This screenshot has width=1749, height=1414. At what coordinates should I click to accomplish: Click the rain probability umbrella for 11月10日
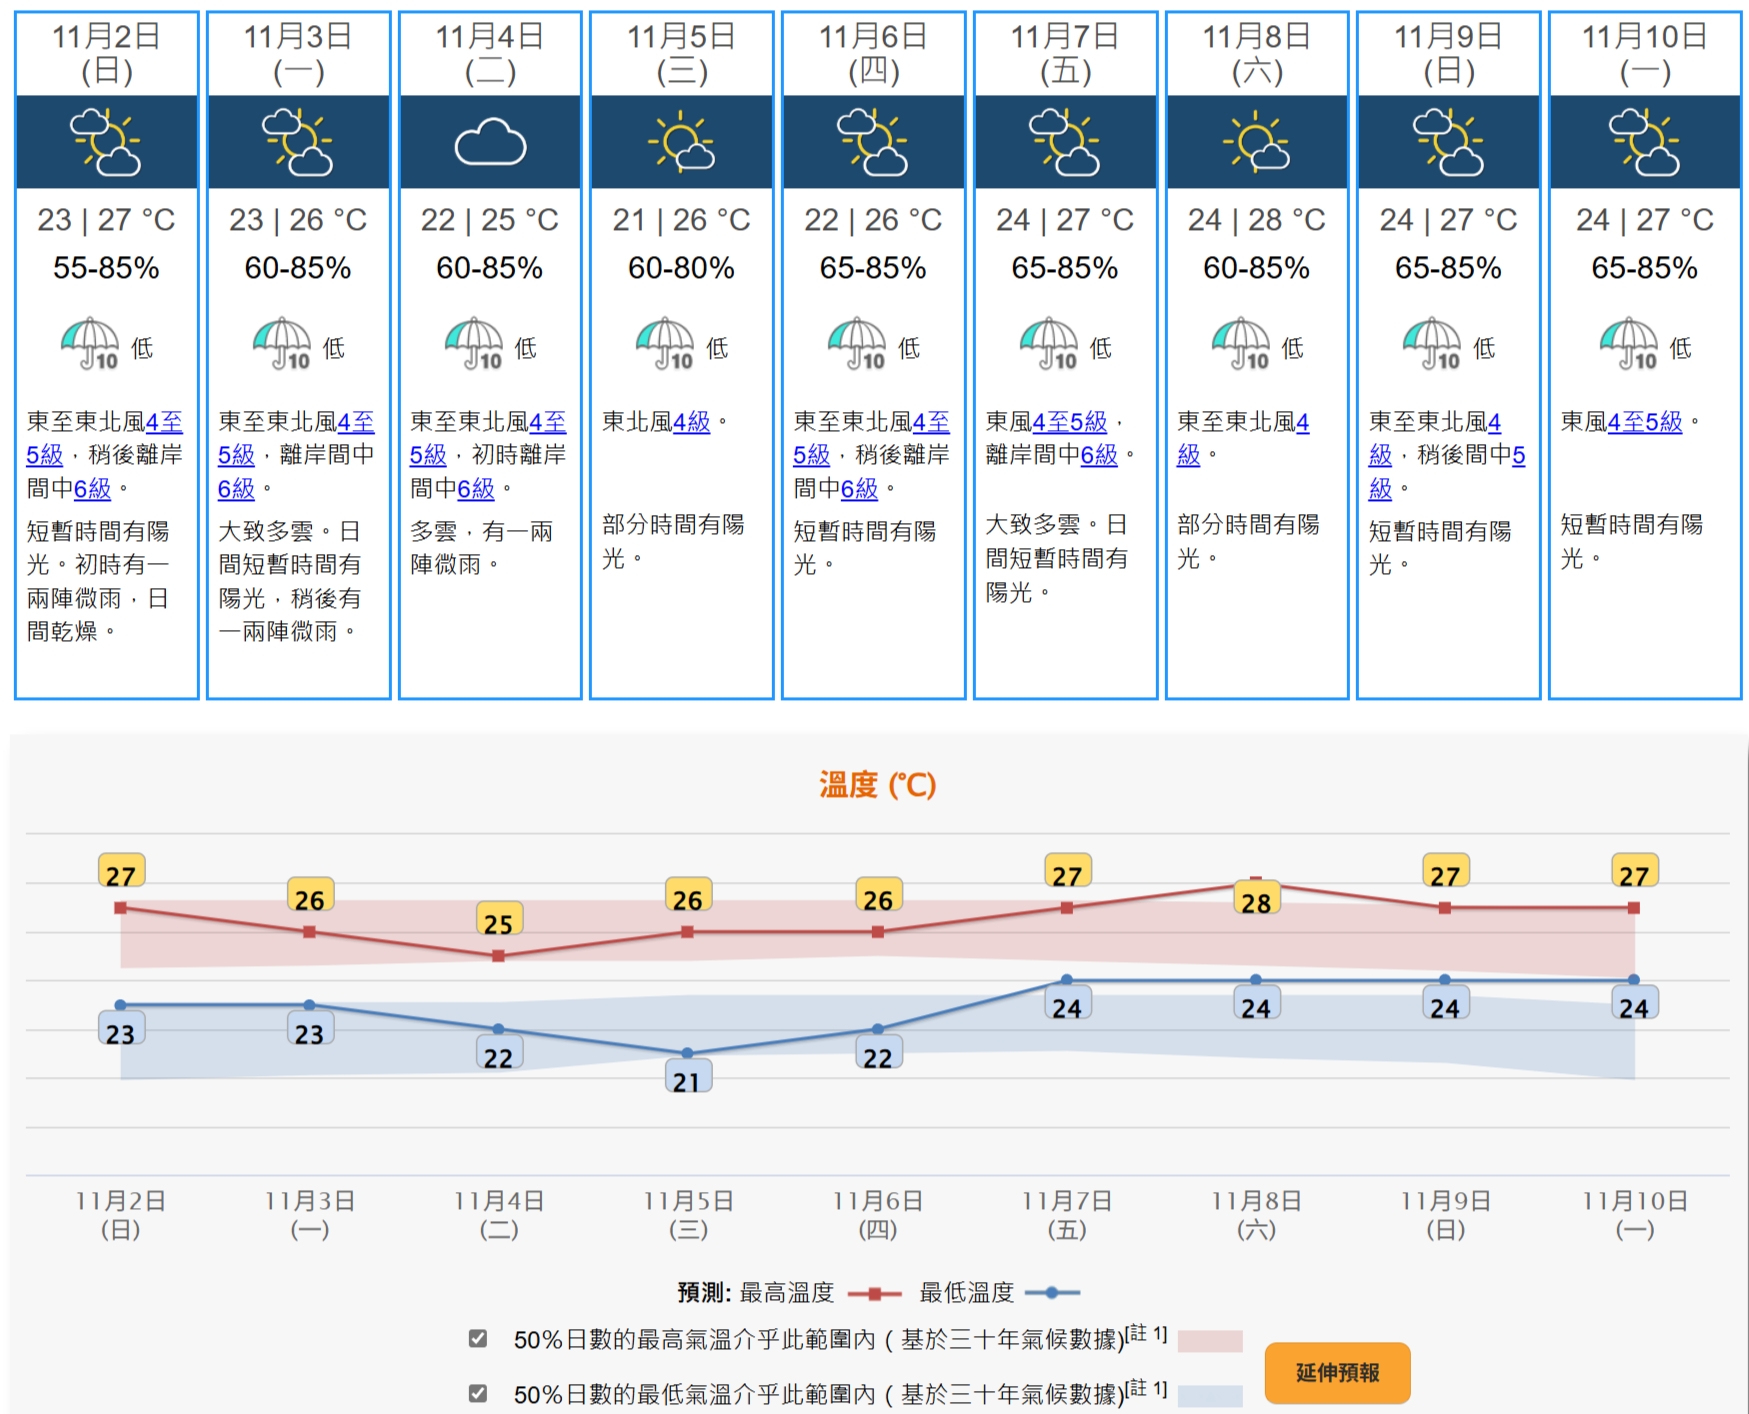(1629, 344)
